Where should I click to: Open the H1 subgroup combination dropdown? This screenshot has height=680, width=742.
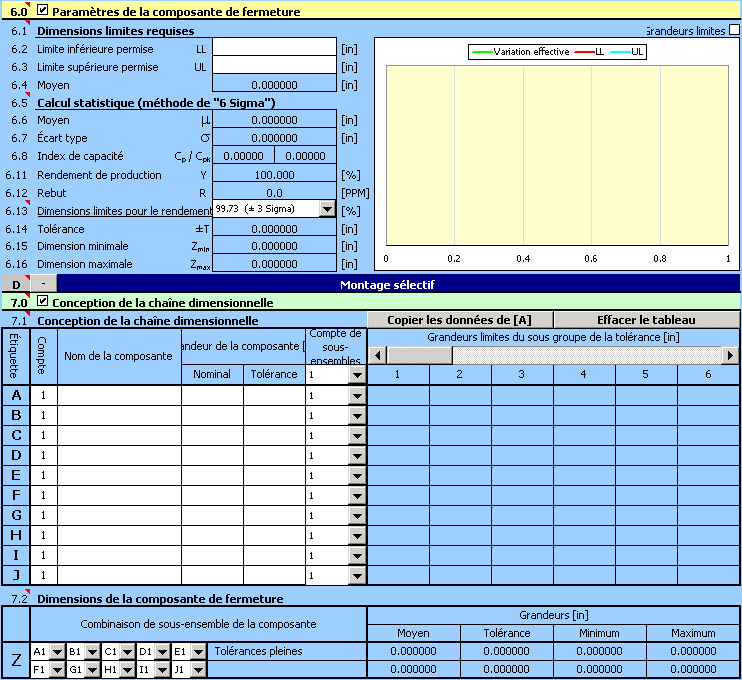click(x=127, y=670)
